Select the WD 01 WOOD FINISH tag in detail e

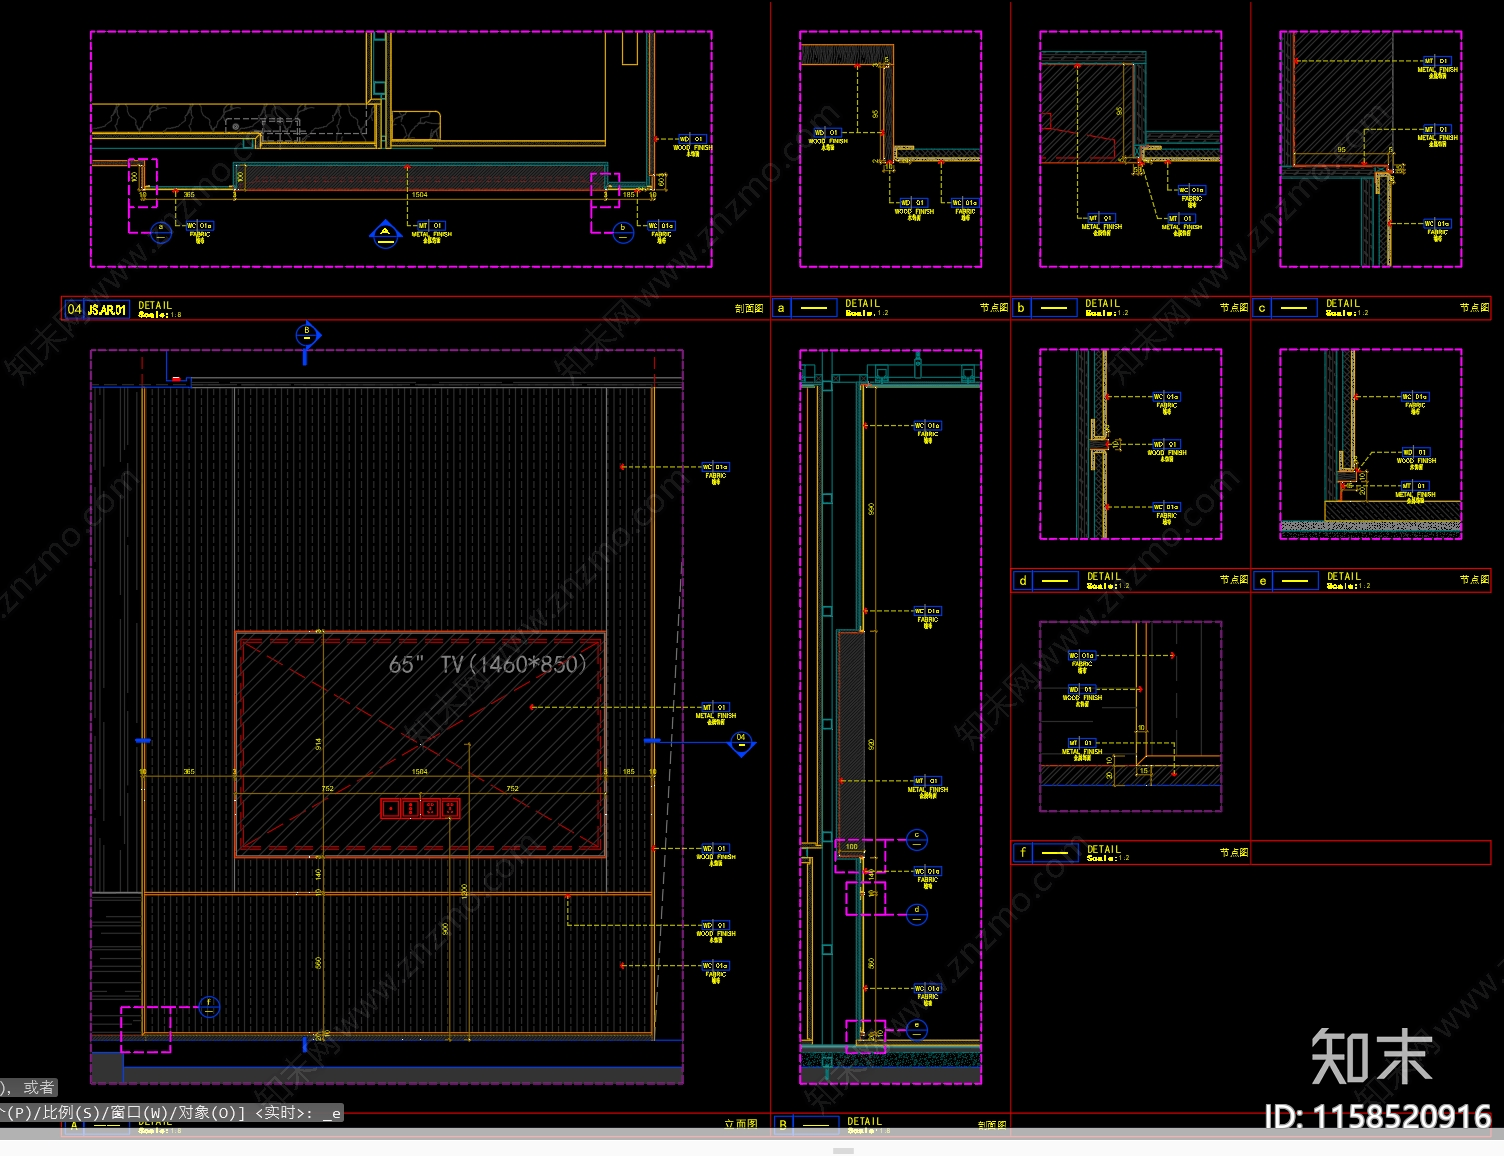pos(1416,458)
